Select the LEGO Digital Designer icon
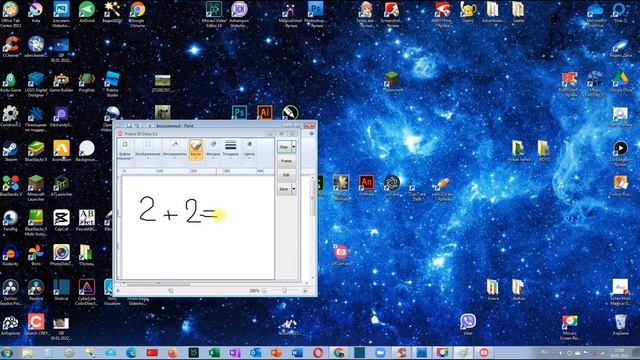This screenshot has width=640, height=360. coord(36,85)
